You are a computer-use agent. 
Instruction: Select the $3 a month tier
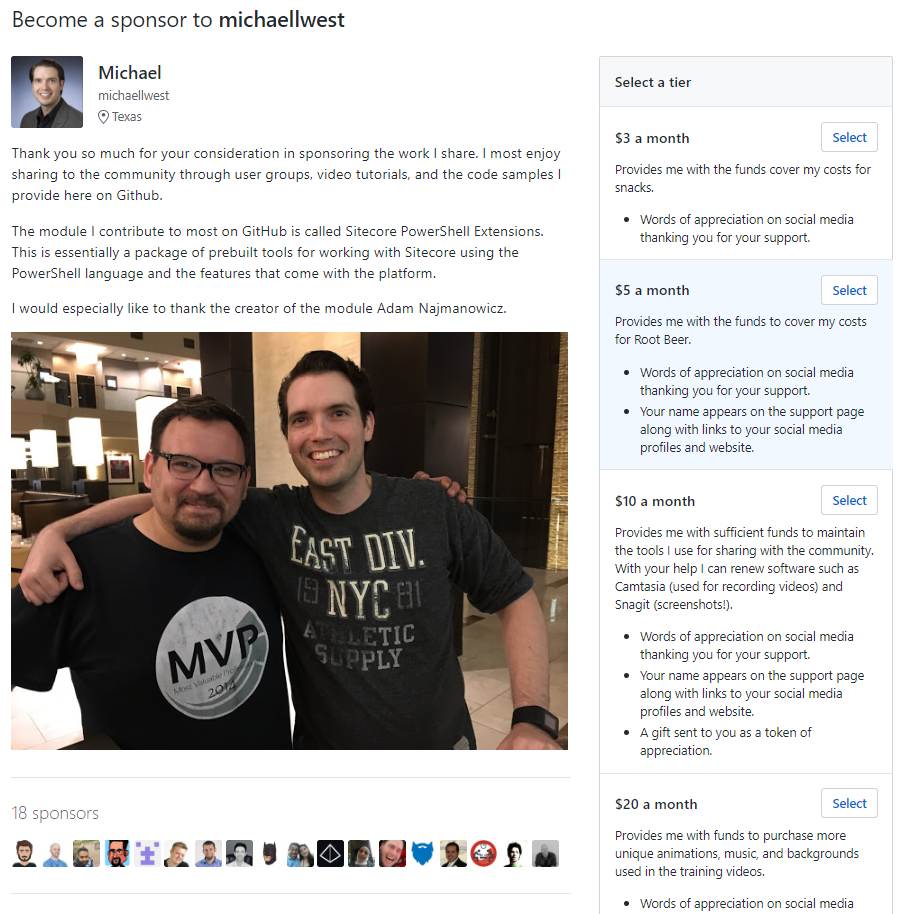click(849, 138)
